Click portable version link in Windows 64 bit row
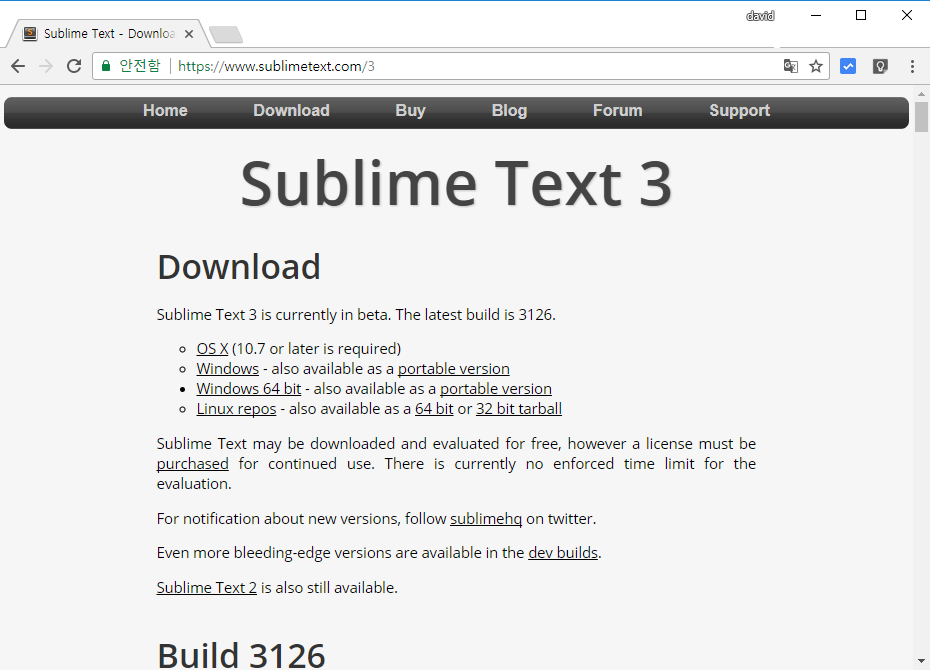This screenshot has width=930, height=670. pos(496,389)
